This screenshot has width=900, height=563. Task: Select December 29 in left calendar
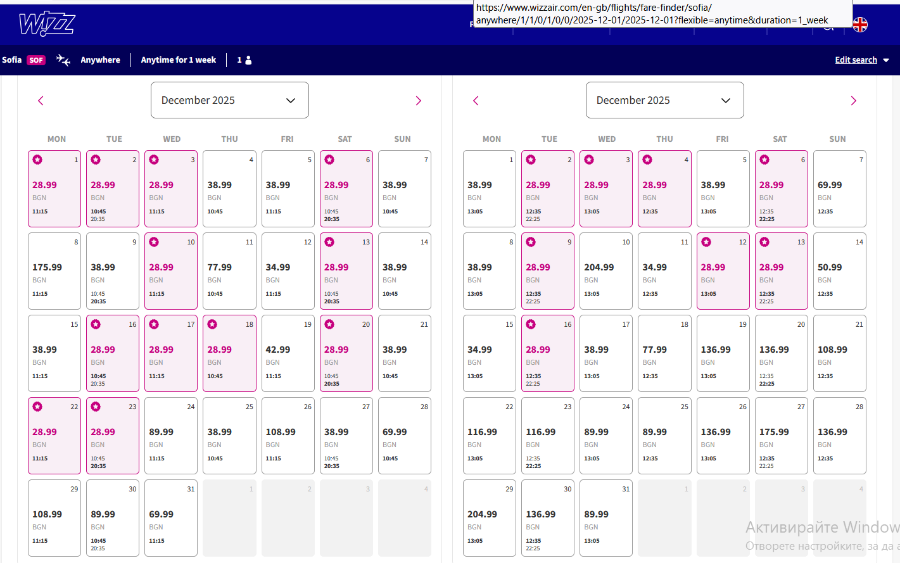(x=55, y=518)
